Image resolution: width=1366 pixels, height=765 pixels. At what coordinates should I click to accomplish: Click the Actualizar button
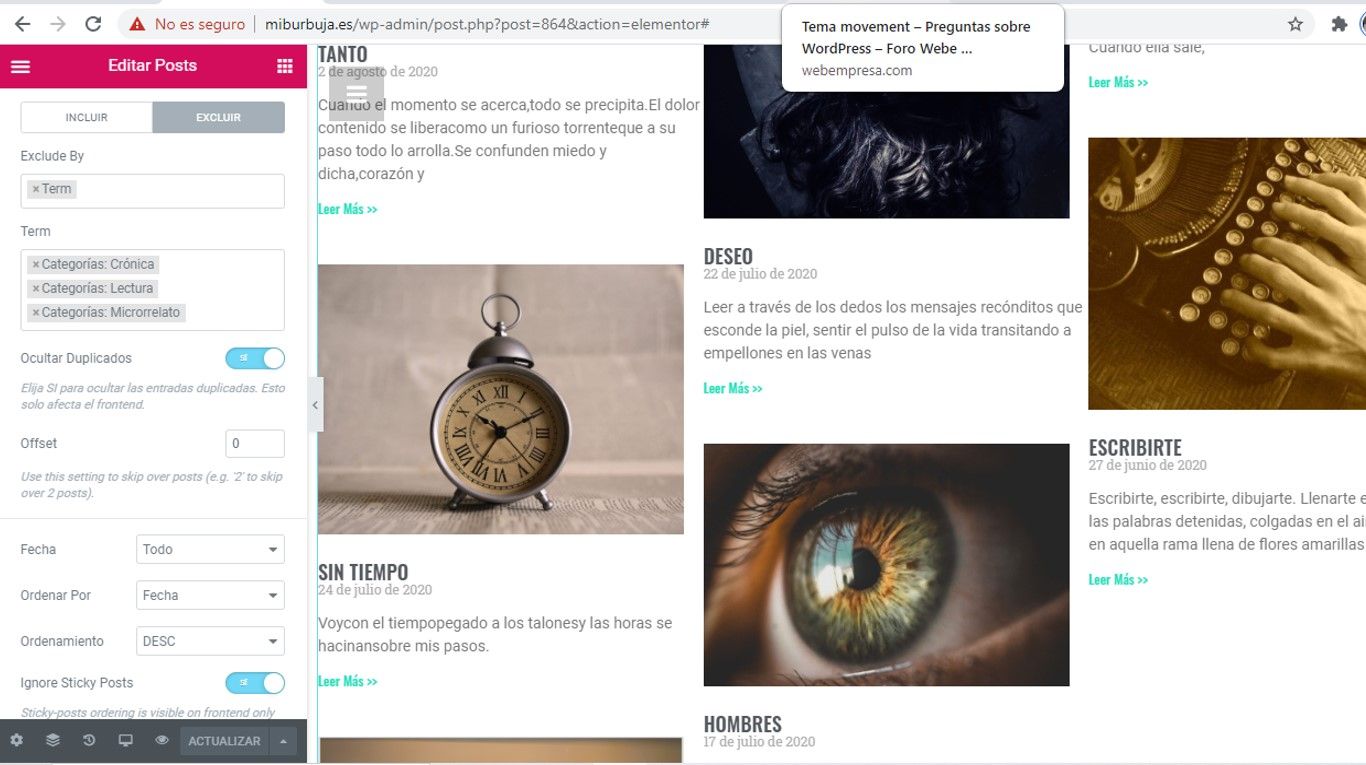tap(225, 741)
